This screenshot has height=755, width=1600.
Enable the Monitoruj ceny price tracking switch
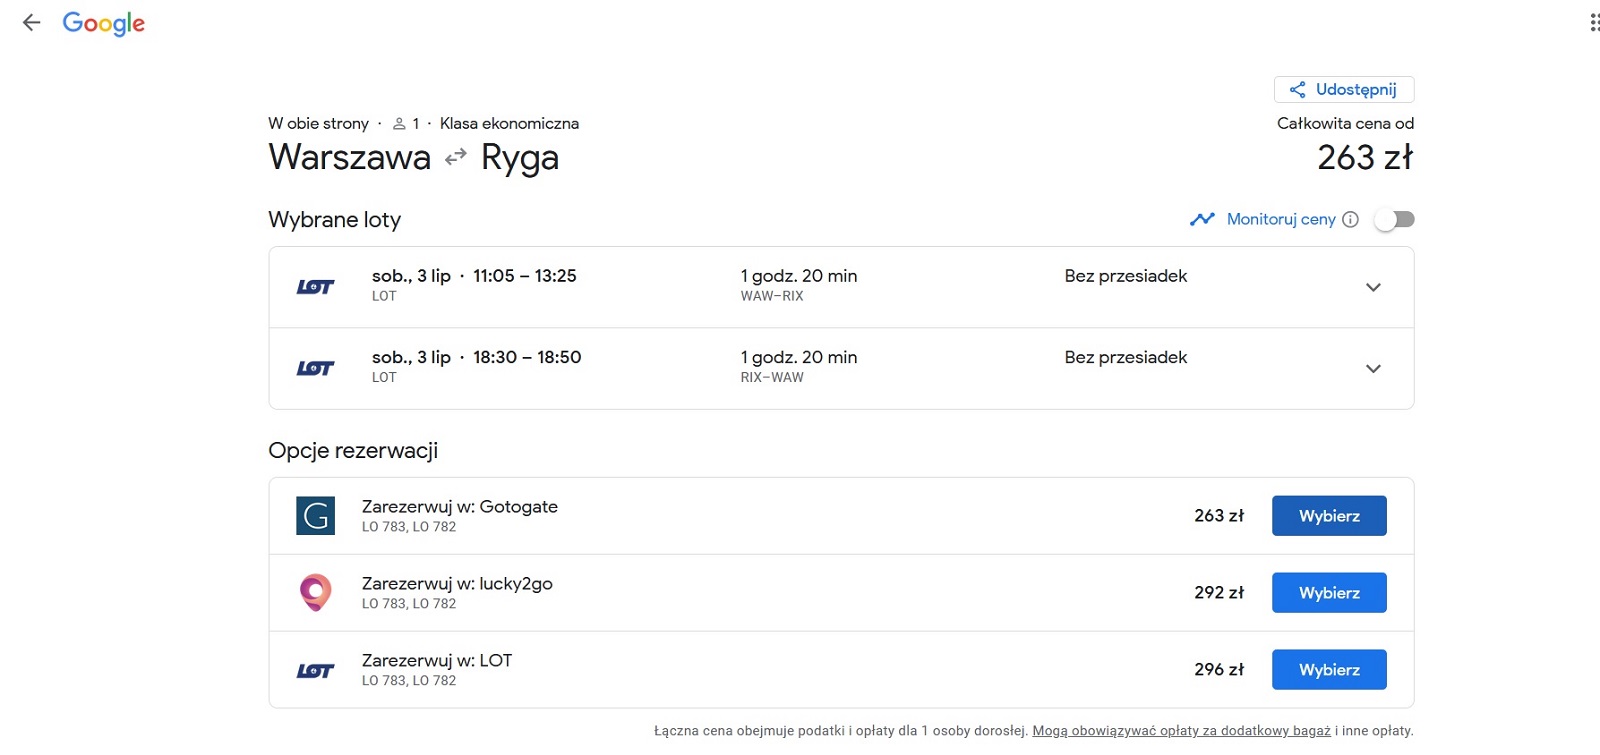[1394, 219]
